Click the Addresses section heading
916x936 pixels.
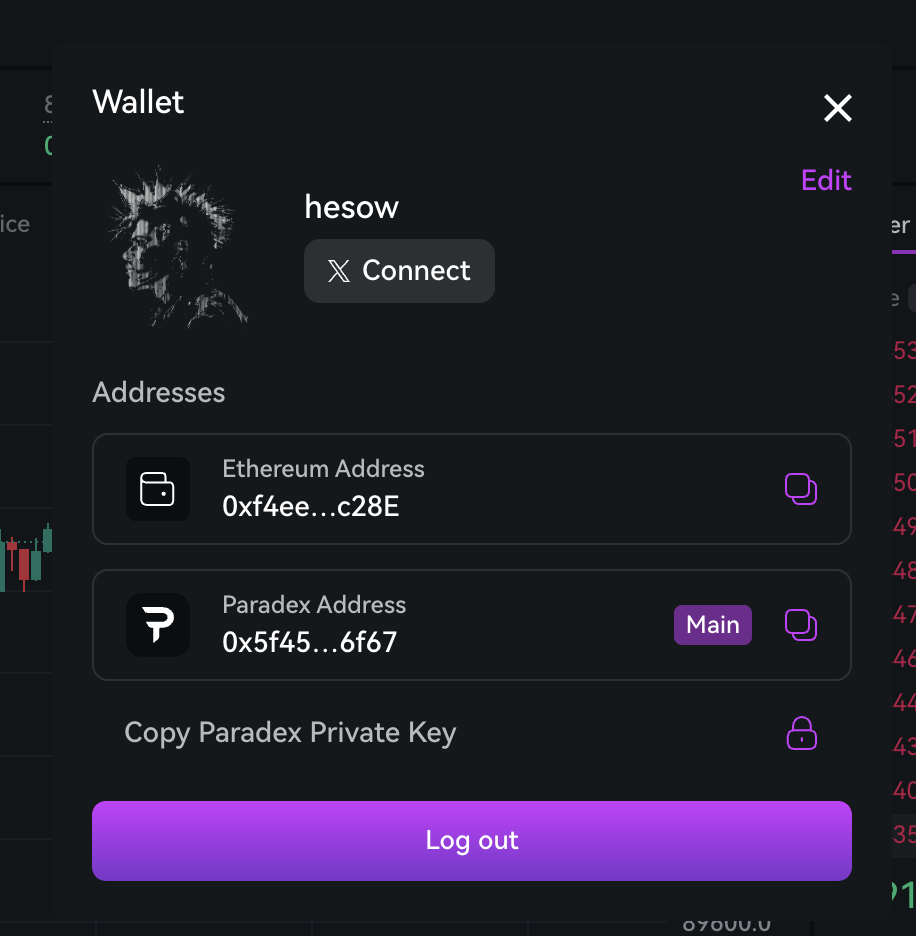point(159,392)
